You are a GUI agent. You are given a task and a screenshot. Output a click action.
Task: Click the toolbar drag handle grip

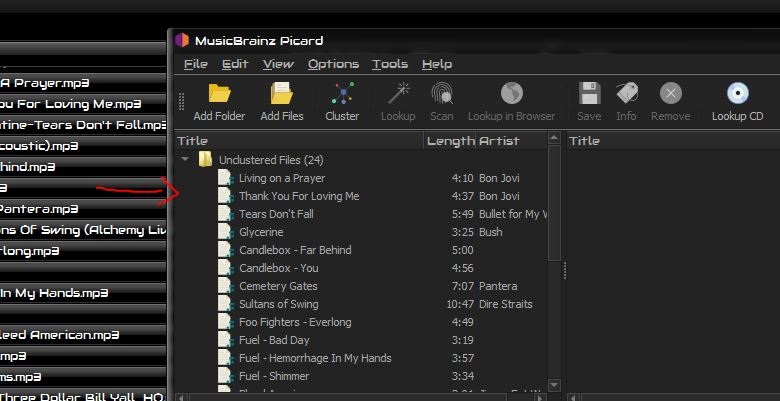coord(182,102)
